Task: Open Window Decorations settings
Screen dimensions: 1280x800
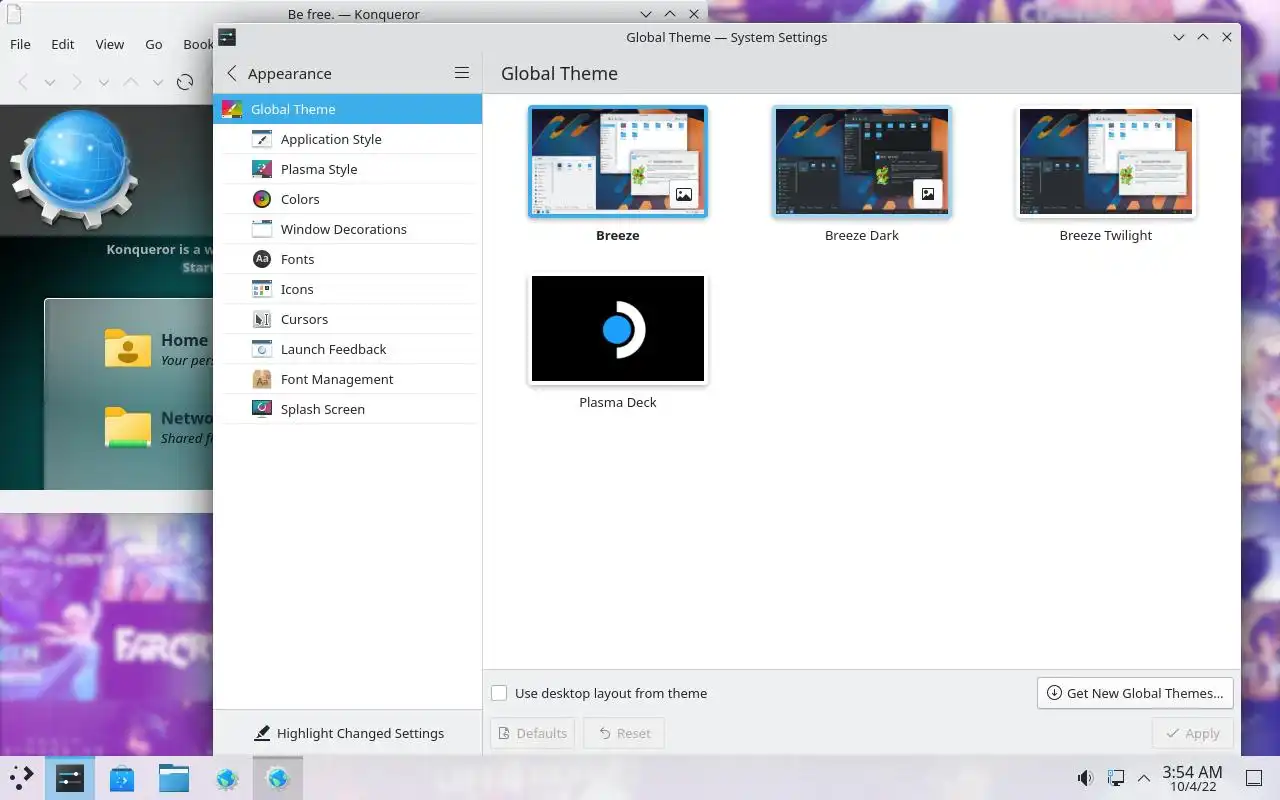Action: tap(347, 229)
